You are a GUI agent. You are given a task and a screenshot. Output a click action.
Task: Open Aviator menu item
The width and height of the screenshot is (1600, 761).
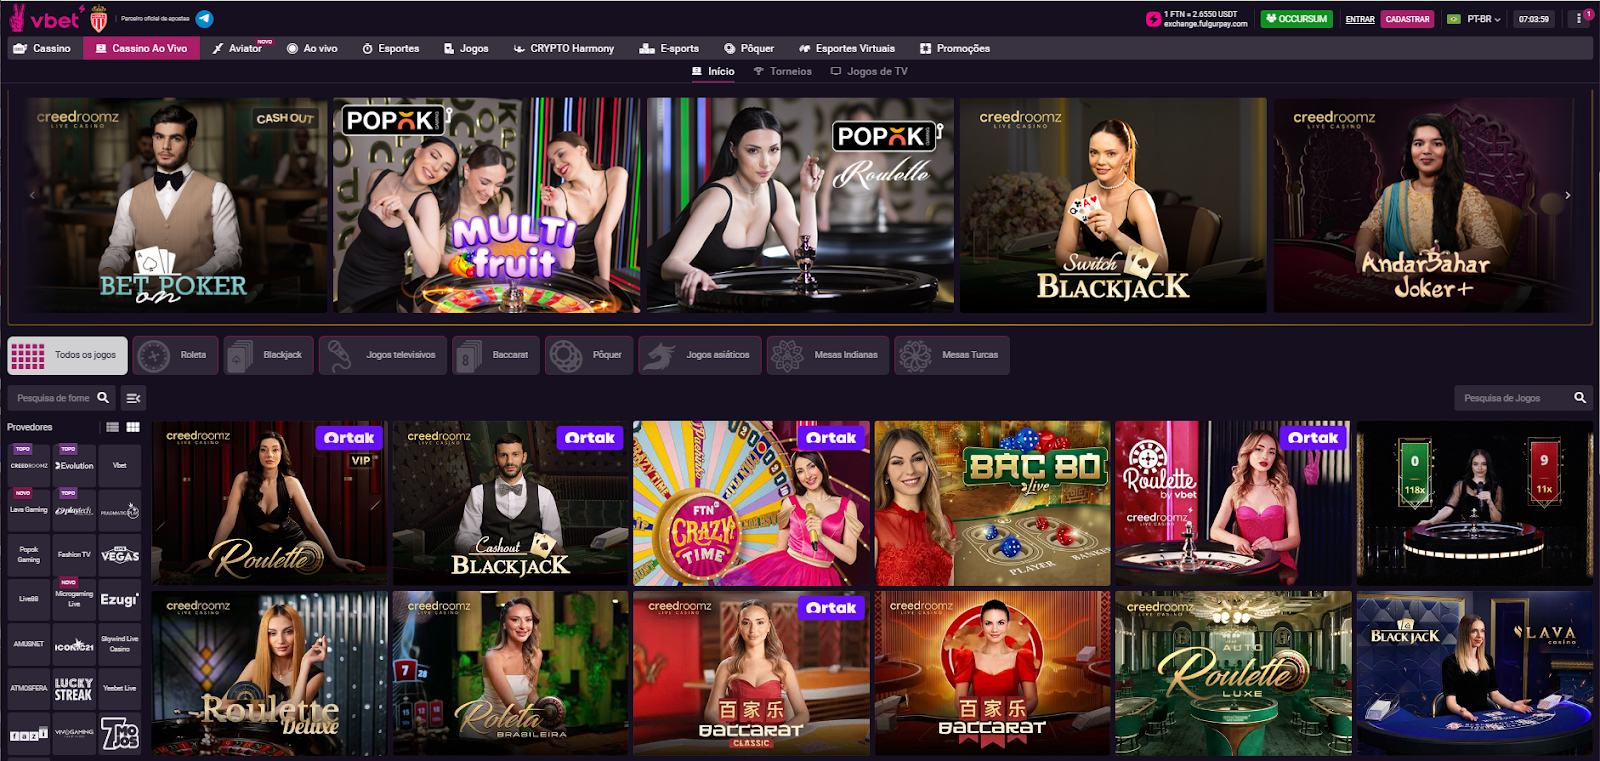(x=238, y=48)
